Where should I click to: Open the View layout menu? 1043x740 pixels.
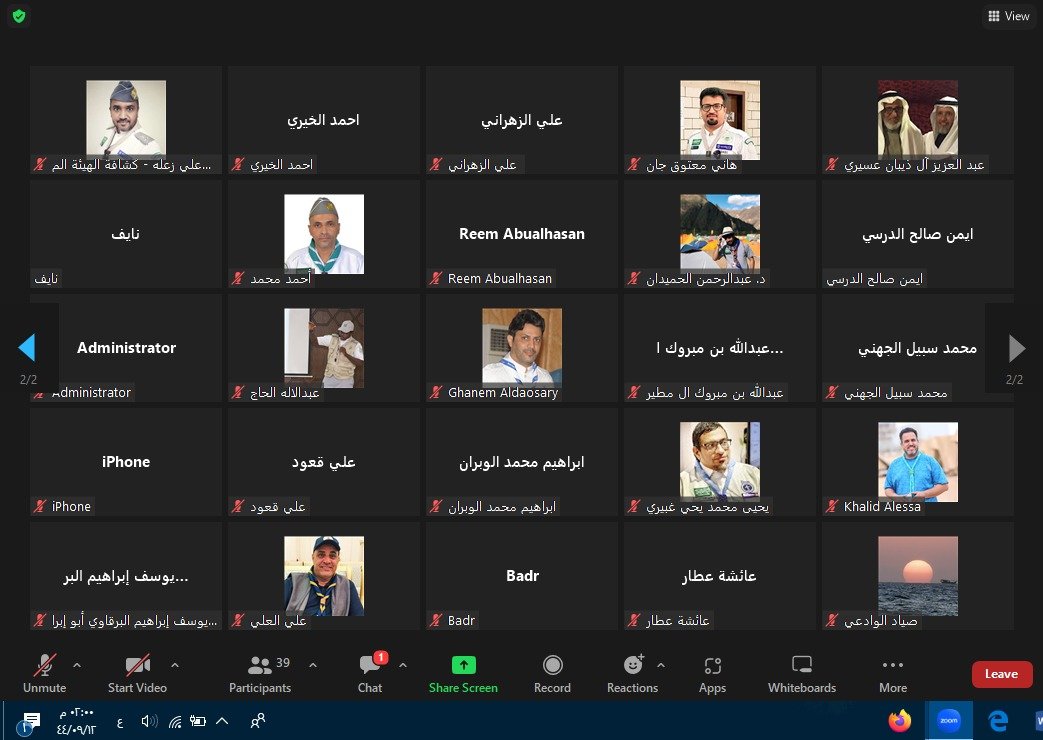tap(1008, 16)
